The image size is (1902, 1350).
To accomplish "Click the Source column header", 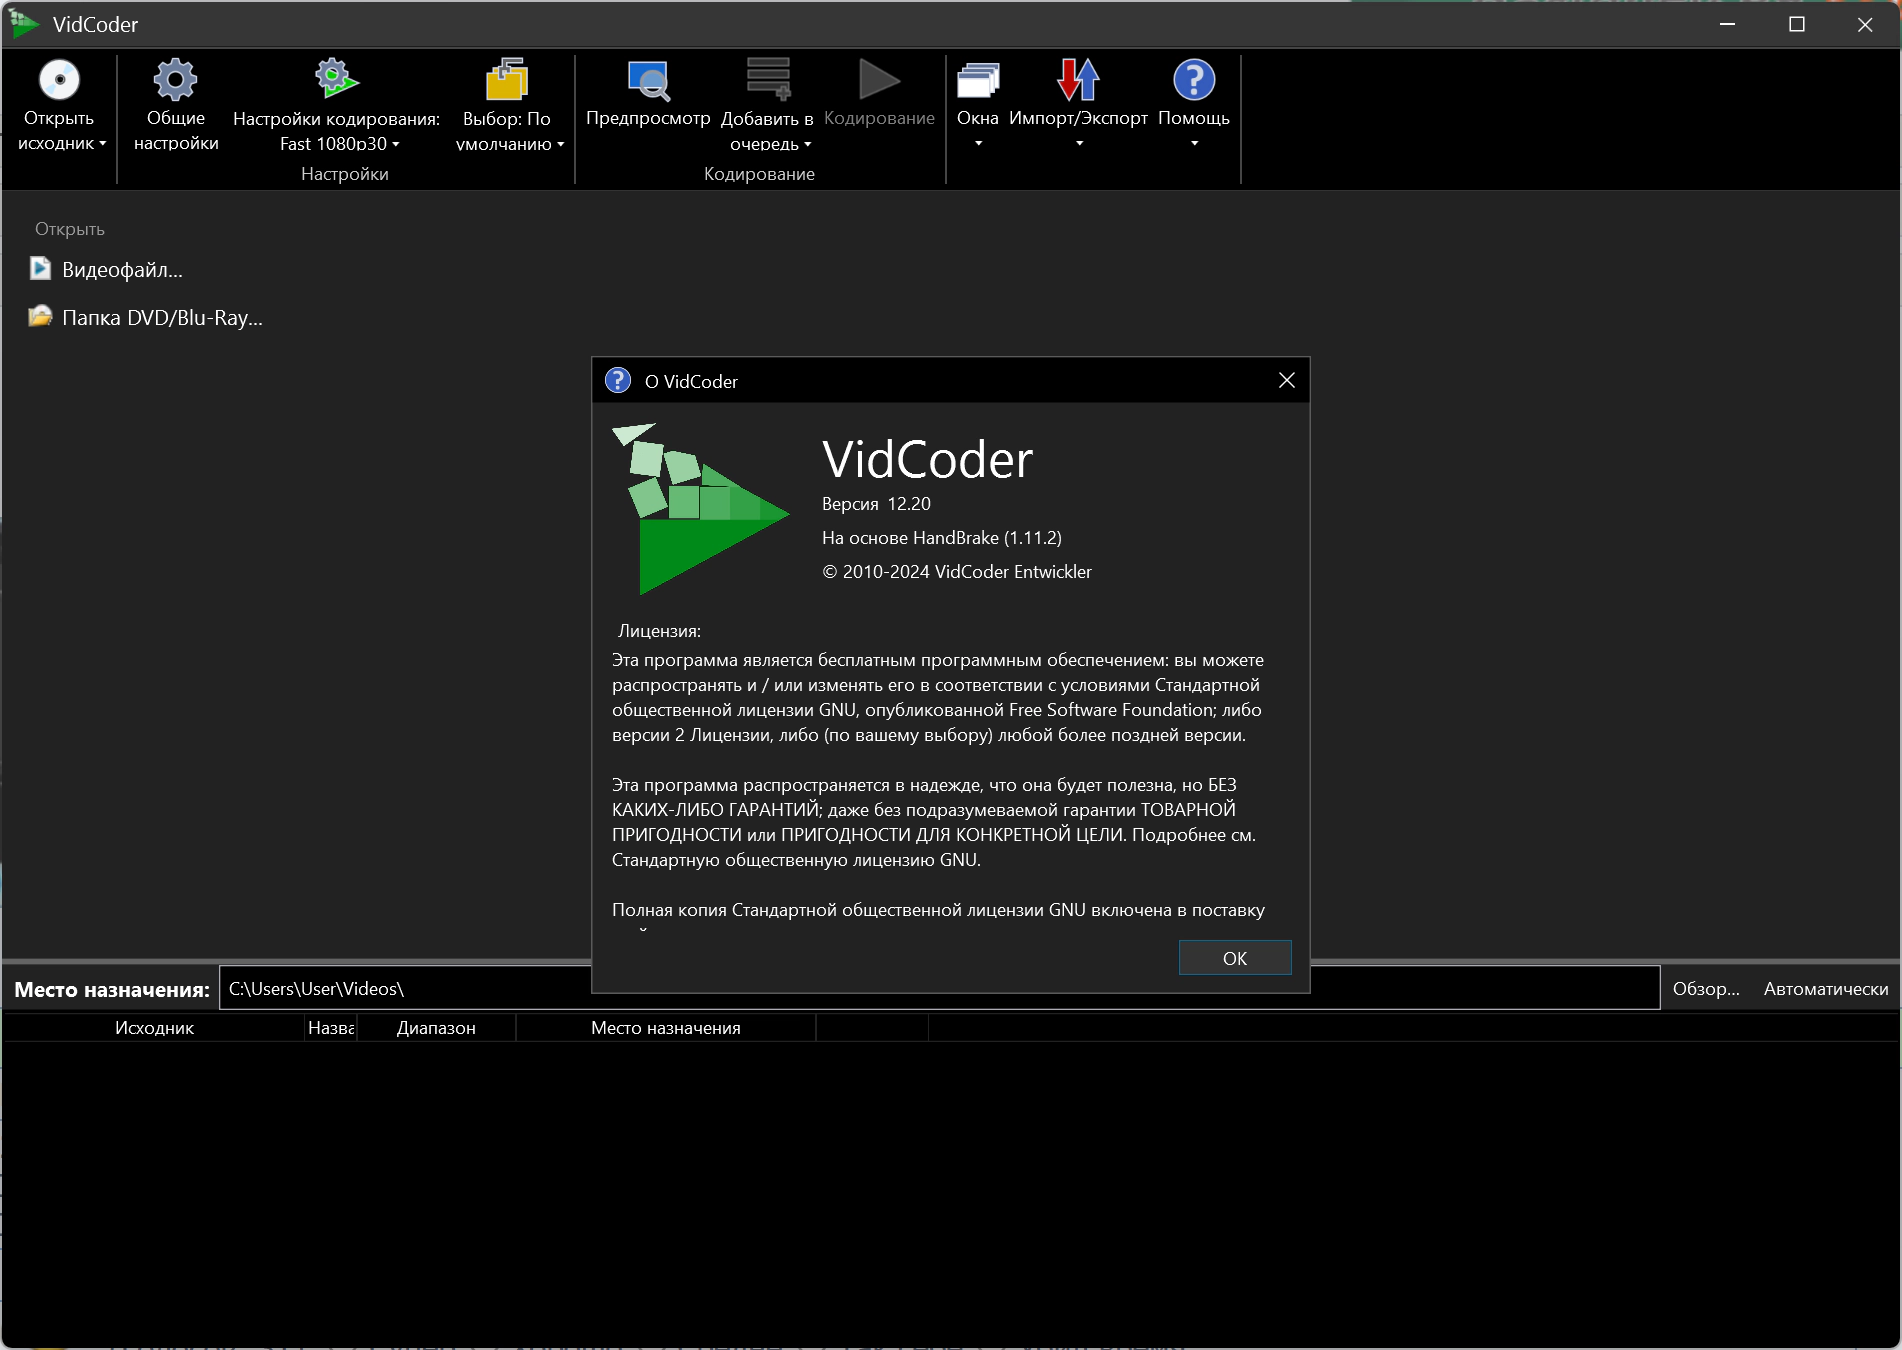I will [x=154, y=1028].
